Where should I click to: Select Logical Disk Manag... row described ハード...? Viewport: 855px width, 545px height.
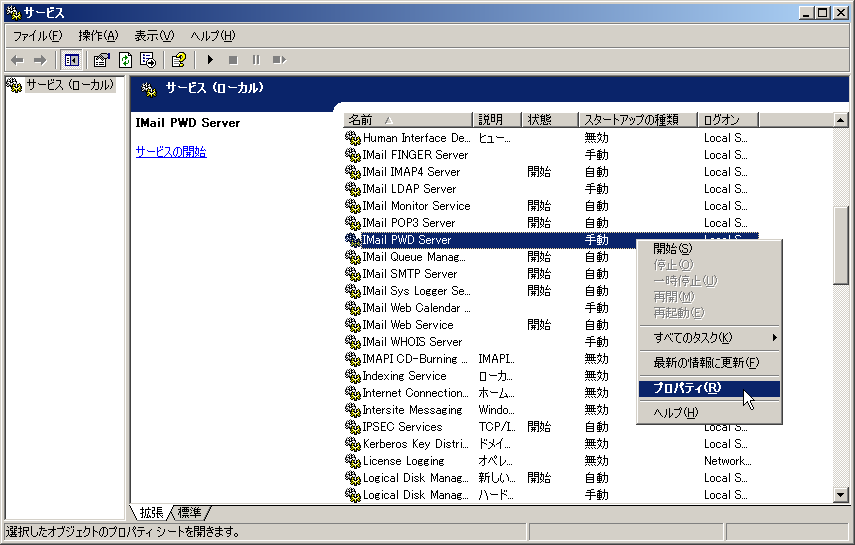551,495
